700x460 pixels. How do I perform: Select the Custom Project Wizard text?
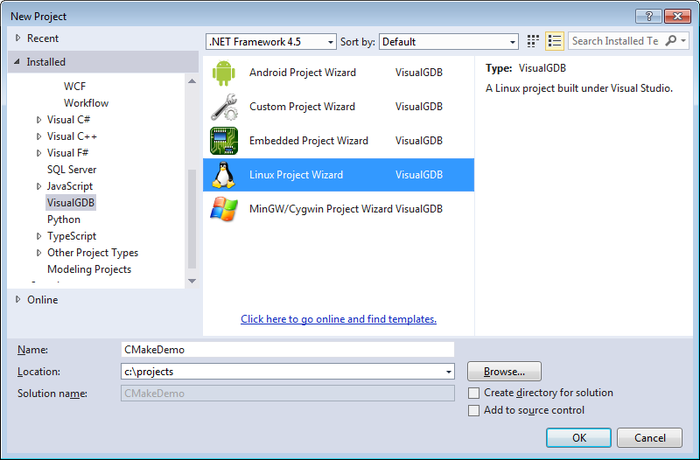[302, 107]
